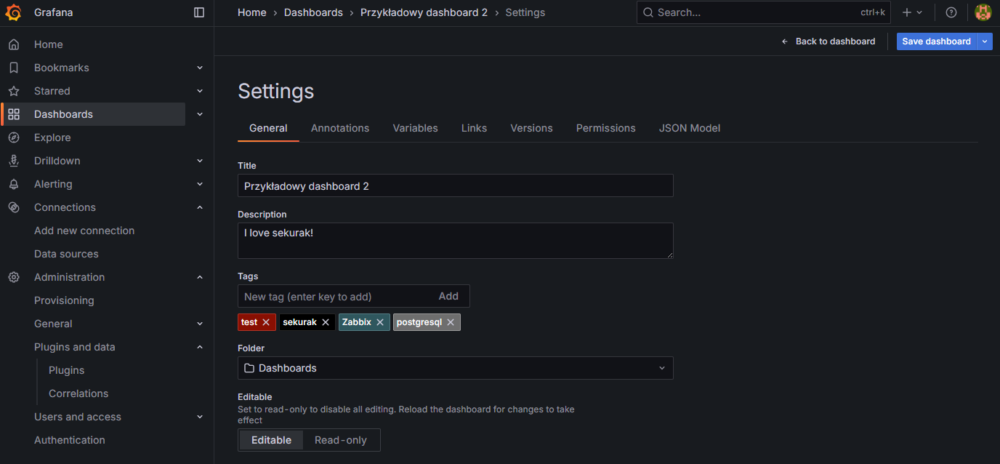This screenshot has width=1000, height=464.
Task: Click the Explore compass icon in sidebar
Action: (14, 138)
